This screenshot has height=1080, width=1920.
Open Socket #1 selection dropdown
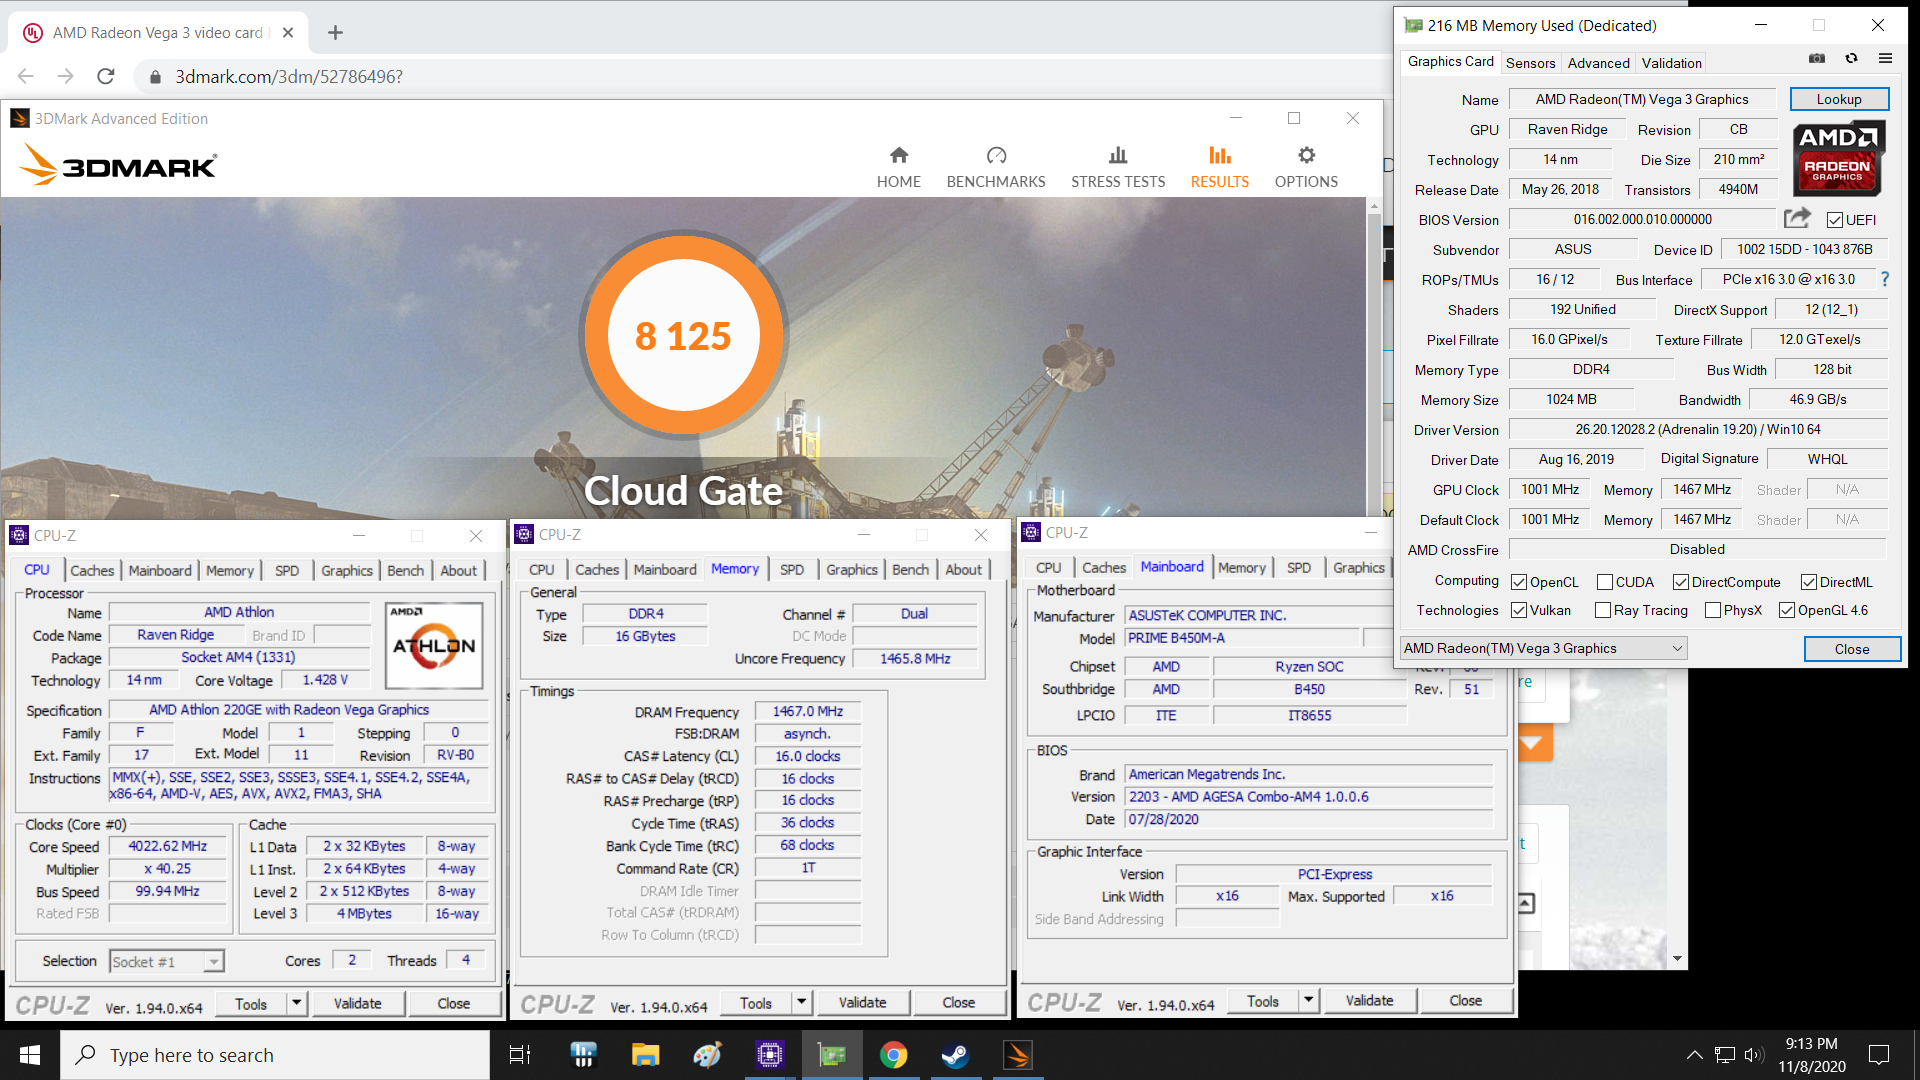pyautogui.click(x=166, y=961)
